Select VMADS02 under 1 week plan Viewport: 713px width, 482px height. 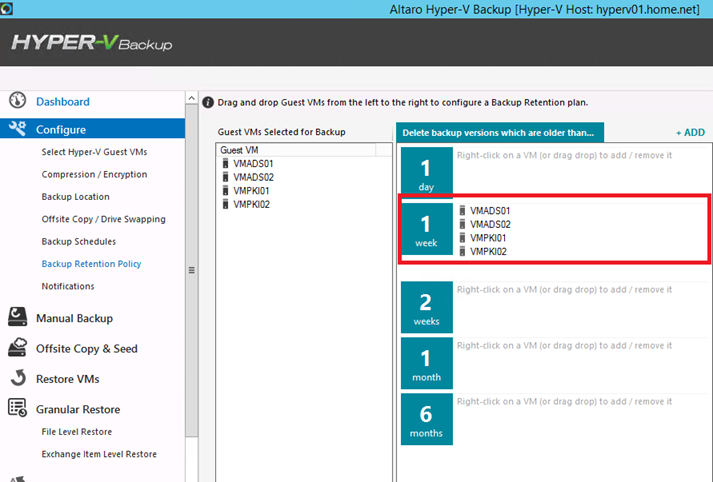click(490, 224)
